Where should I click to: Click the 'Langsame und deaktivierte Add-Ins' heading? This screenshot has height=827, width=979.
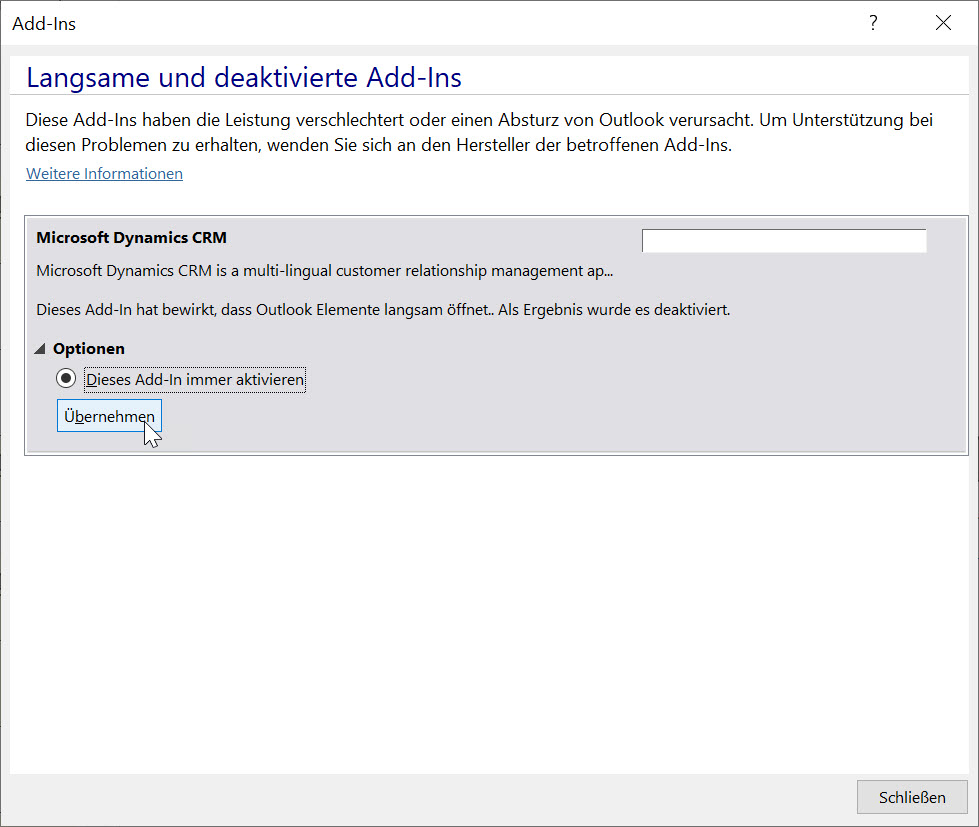click(244, 77)
